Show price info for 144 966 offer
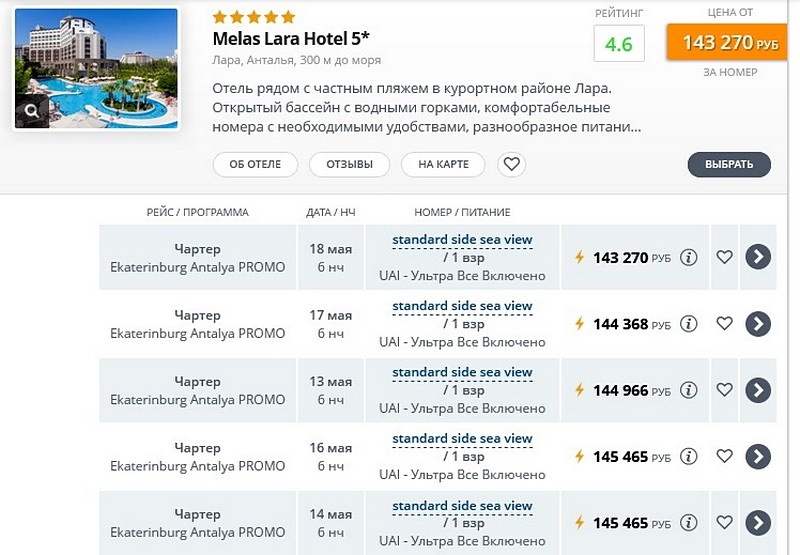 tap(689, 390)
